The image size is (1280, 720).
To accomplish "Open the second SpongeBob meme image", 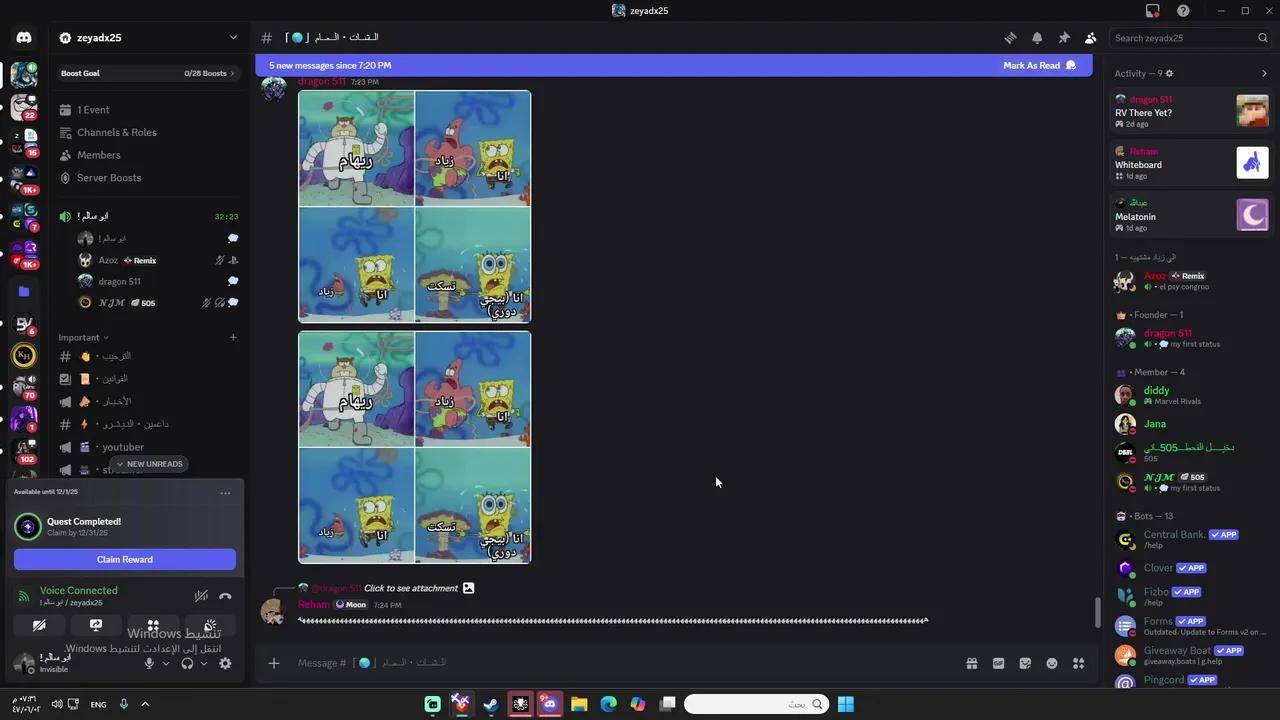I will tap(415, 448).
